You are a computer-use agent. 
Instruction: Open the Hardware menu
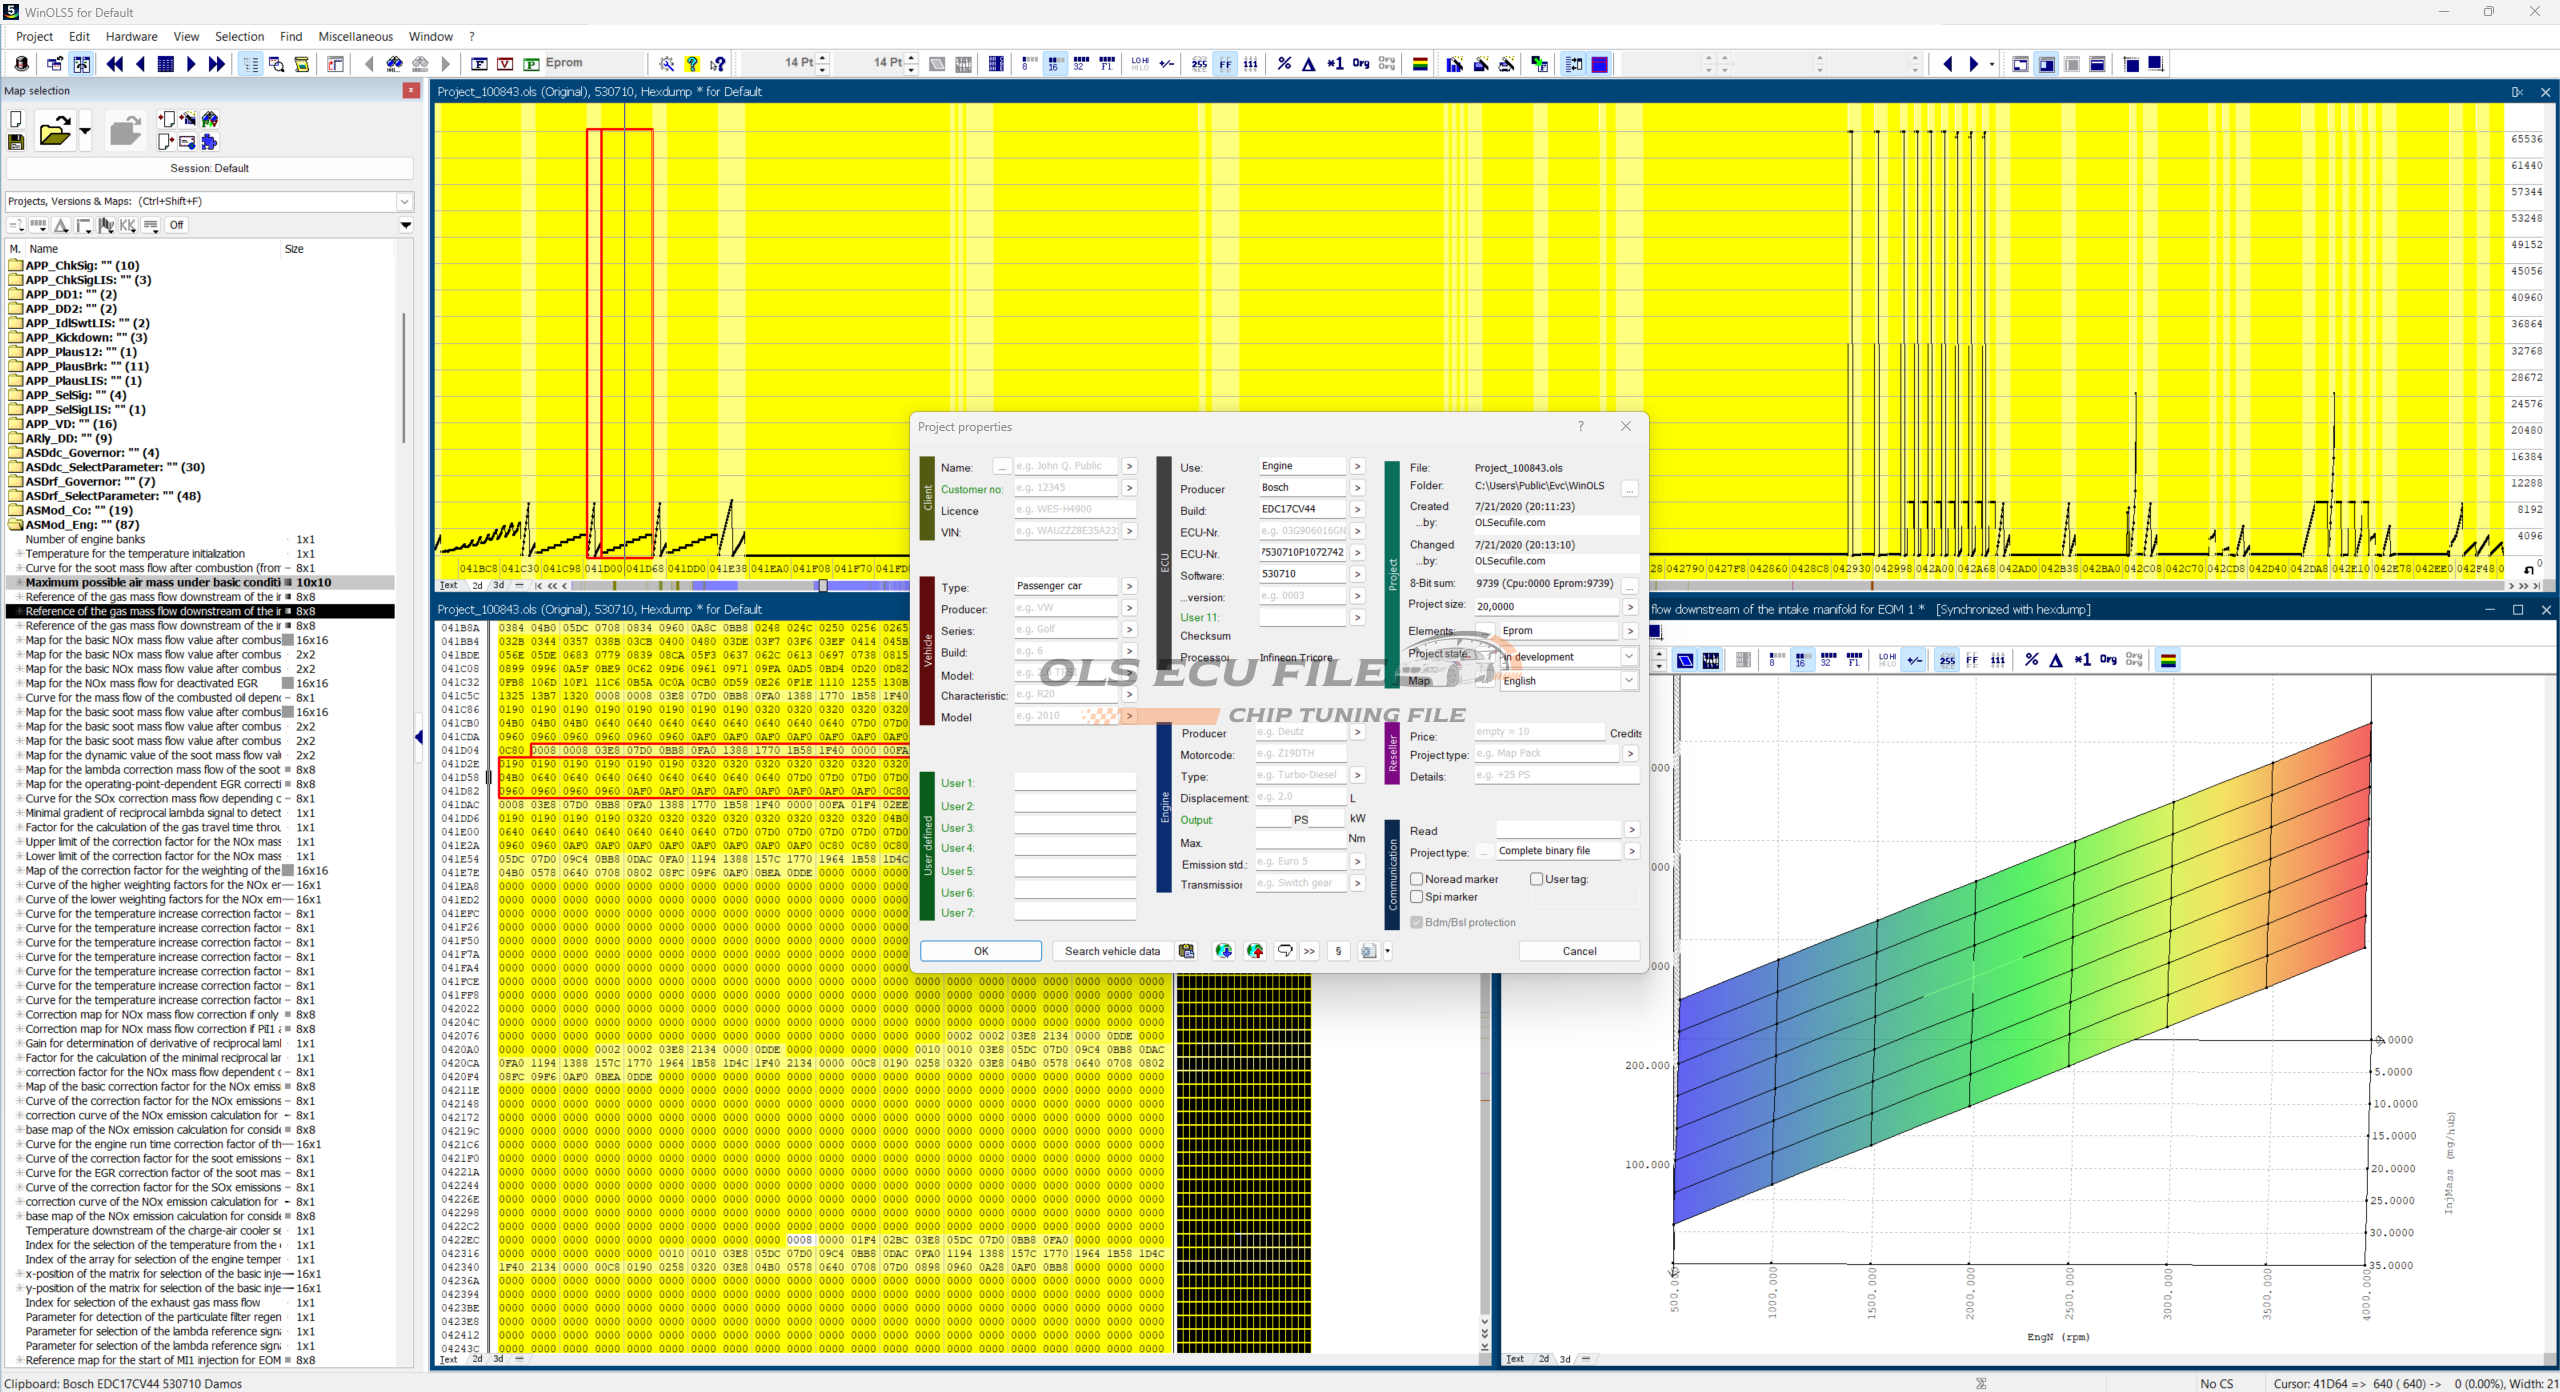click(x=131, y=36)
